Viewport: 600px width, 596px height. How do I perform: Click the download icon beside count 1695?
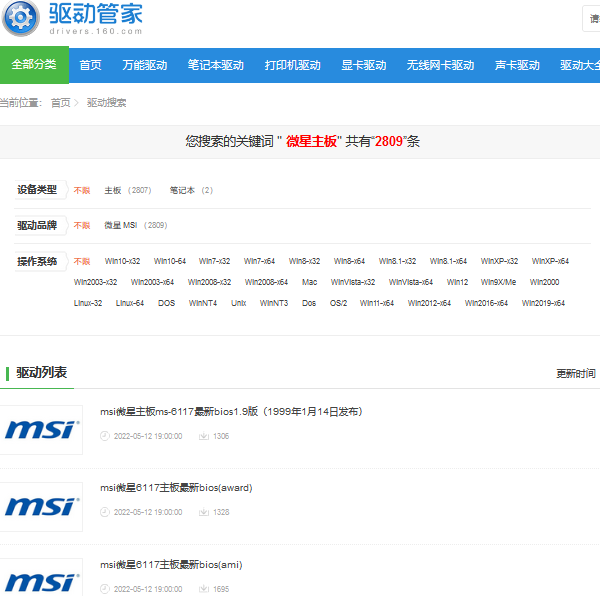(x=204, y=589)
